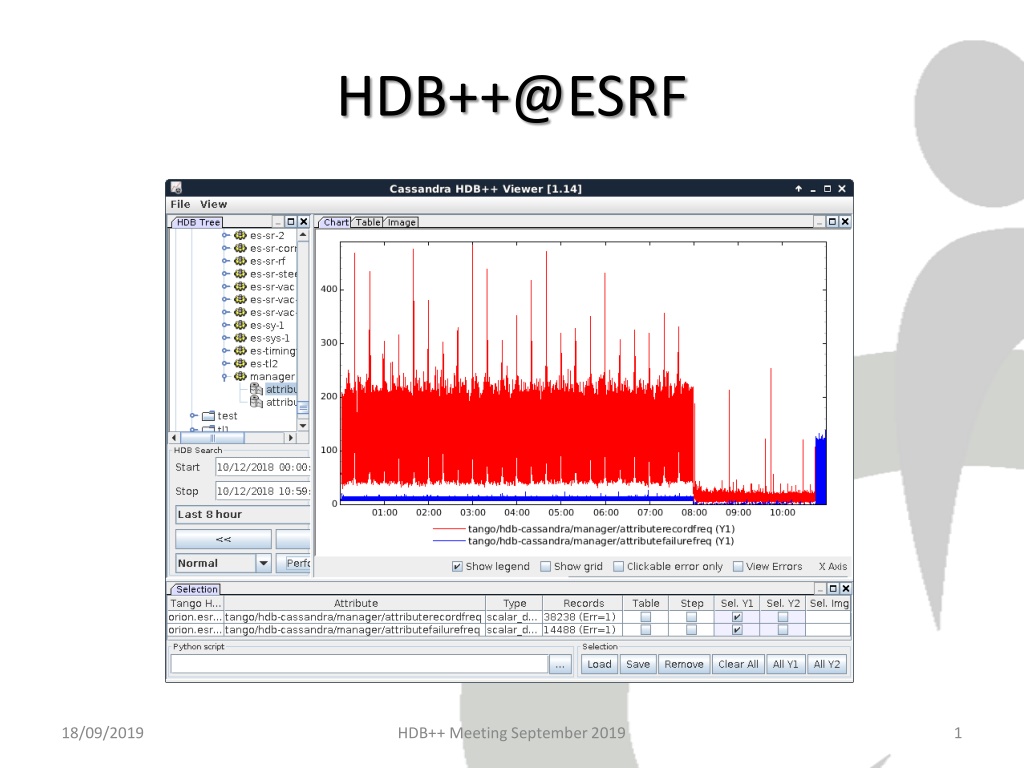1024x768 pixels.
Task: Open the View menu
Action: [214, 204]
